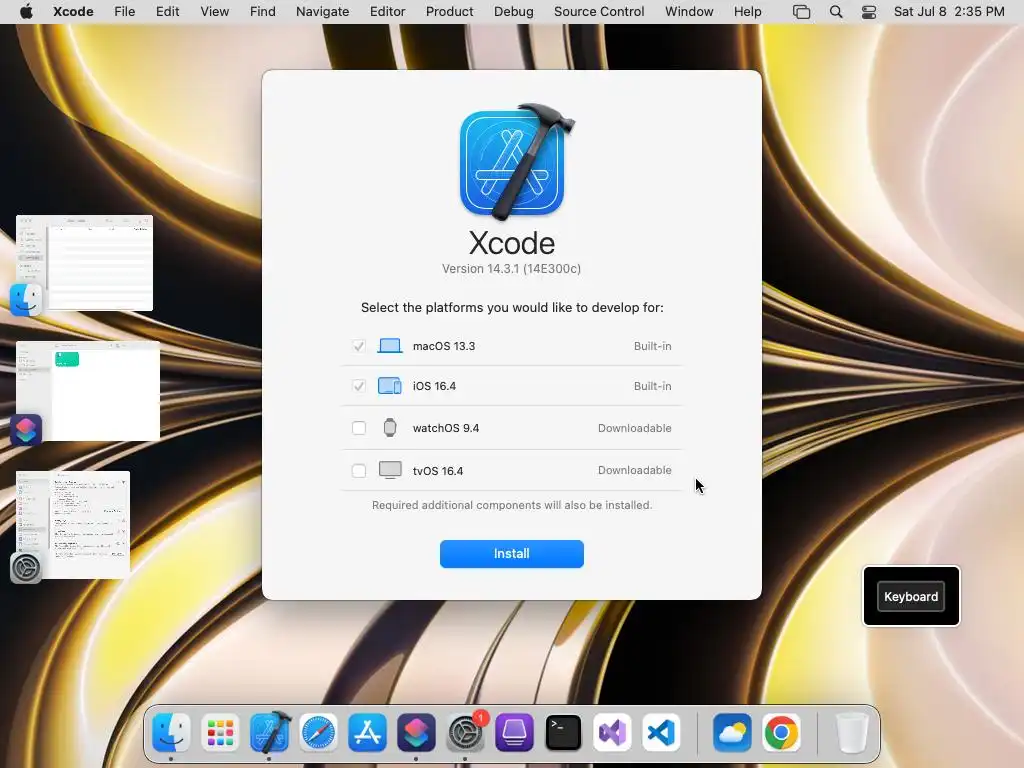
Task: Open the Help menu
Action: pyautogui.click(x=747, y=11)
